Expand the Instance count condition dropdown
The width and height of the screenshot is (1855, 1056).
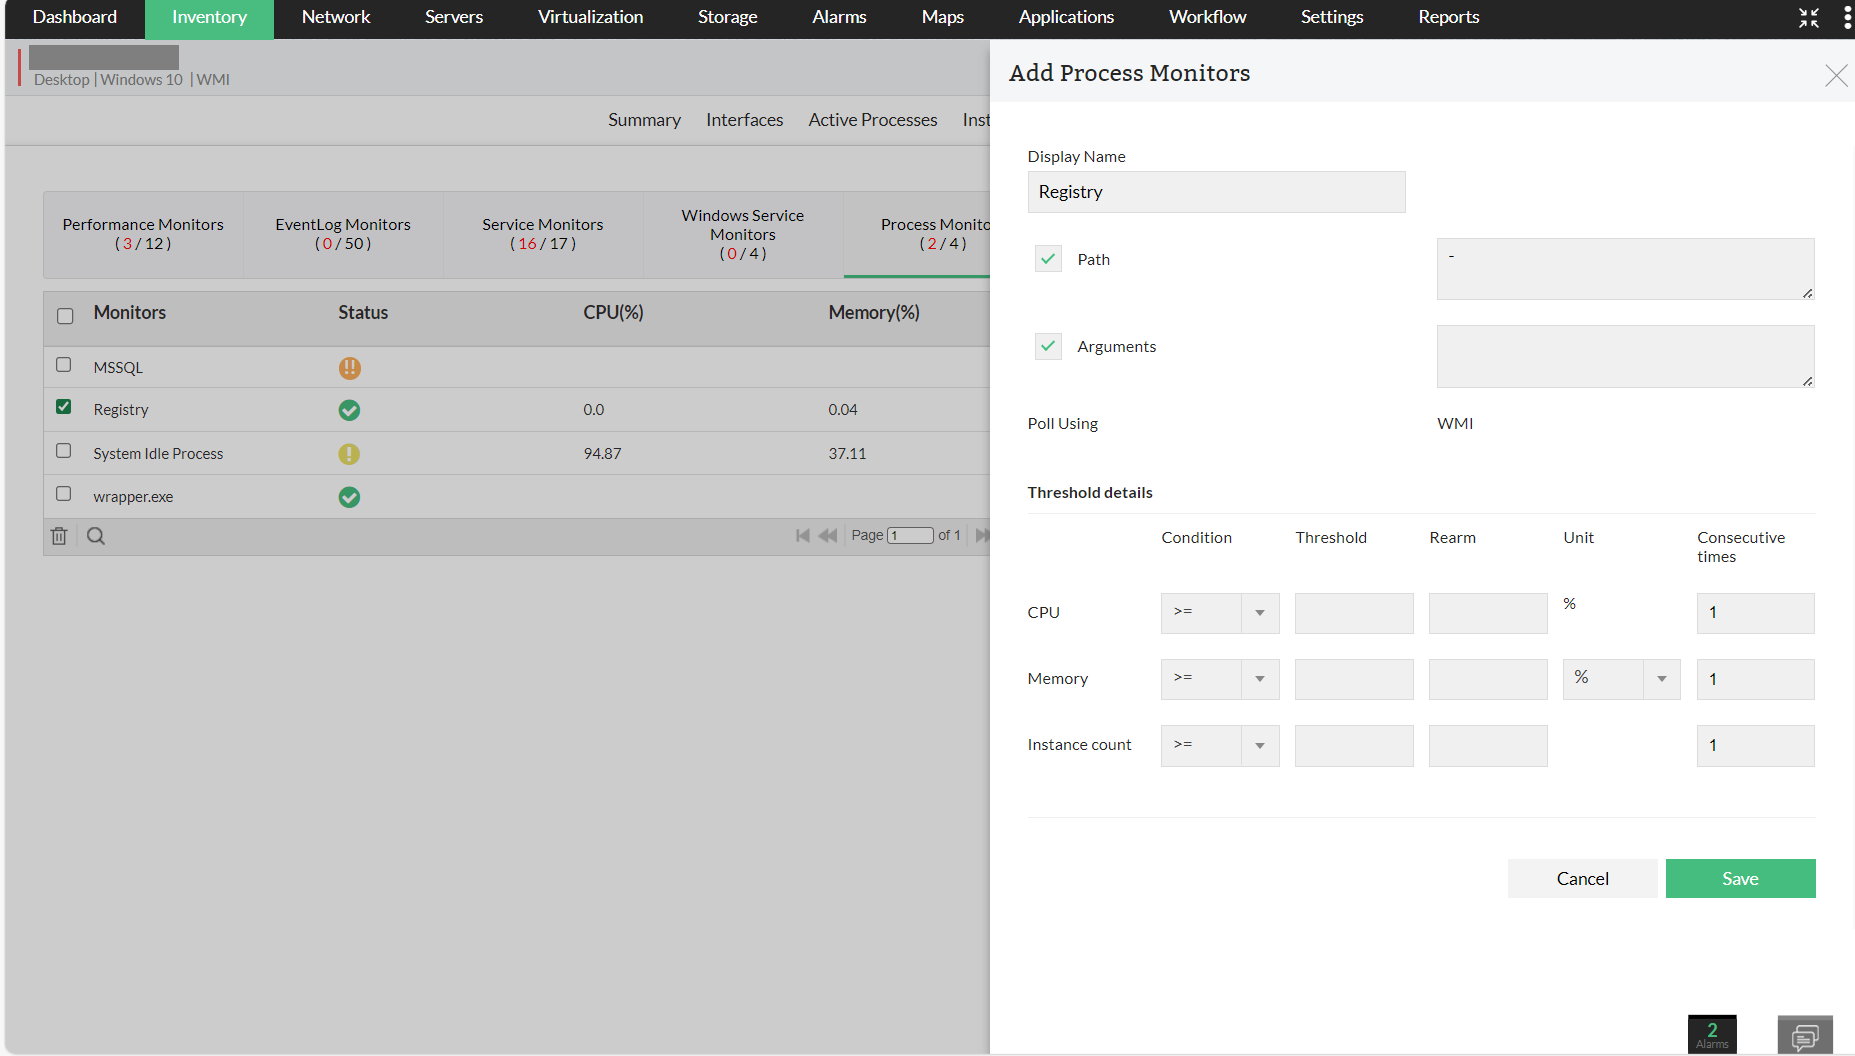click(x=1262, y=745)
